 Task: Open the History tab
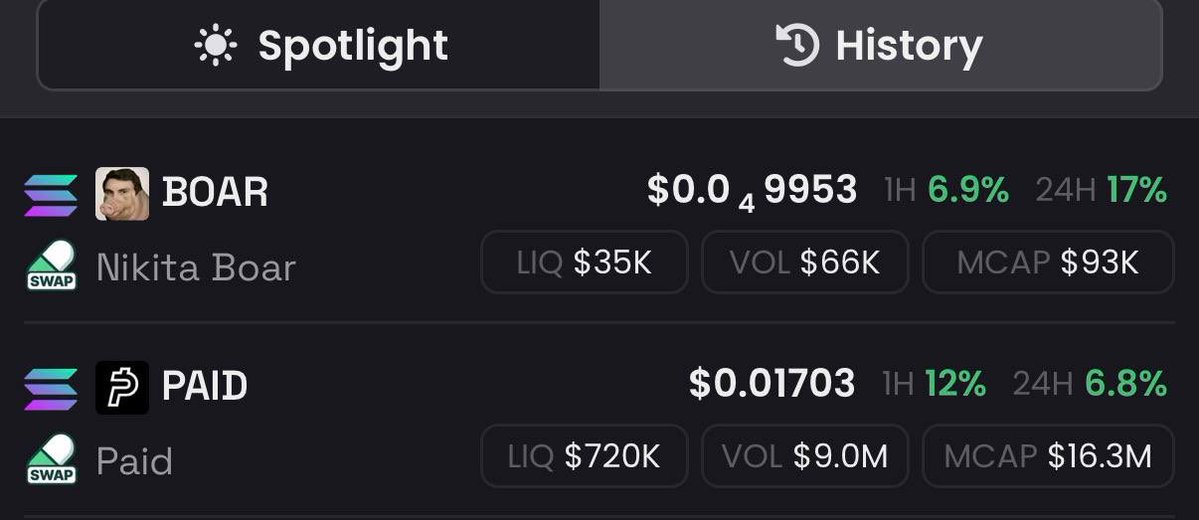[x=880, y=44]
